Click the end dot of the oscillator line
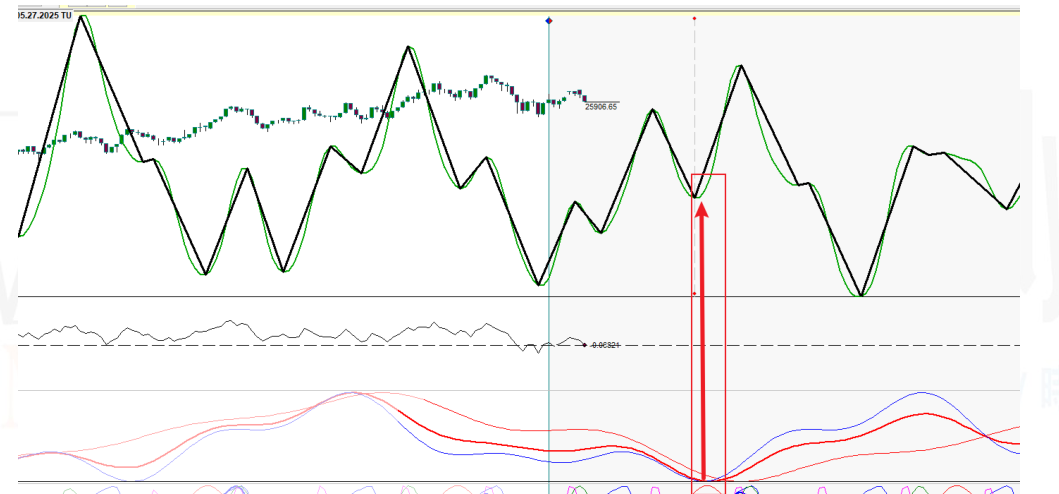Viewport: 1059px width, 494px height. 584,345
